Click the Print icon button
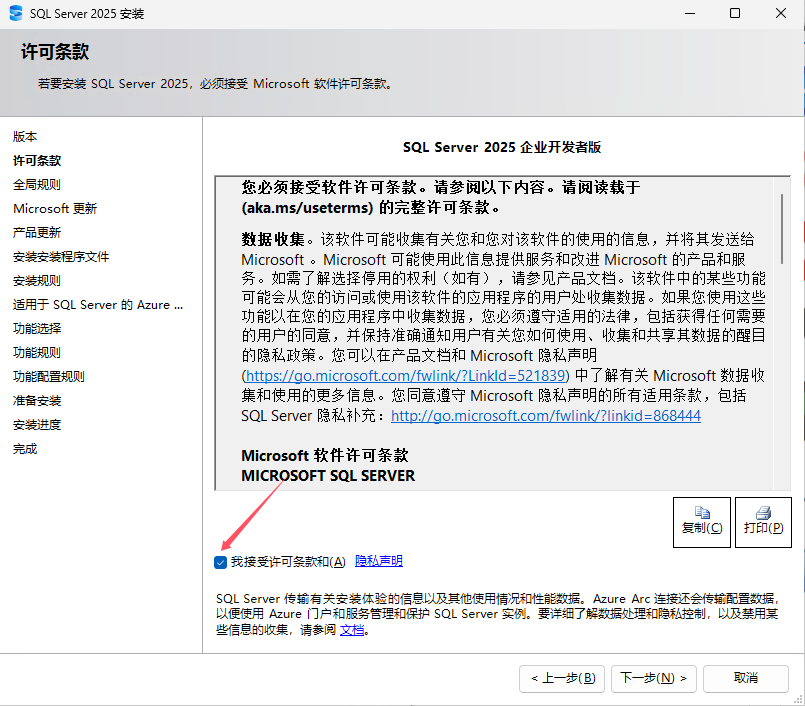The image size is (805, 706). point(762,521)
